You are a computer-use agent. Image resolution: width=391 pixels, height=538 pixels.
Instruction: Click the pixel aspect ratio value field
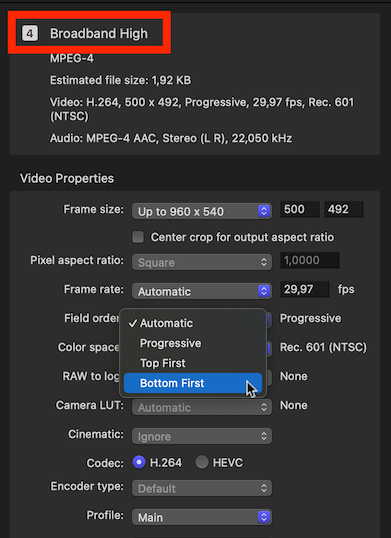(x=310, y=260)
